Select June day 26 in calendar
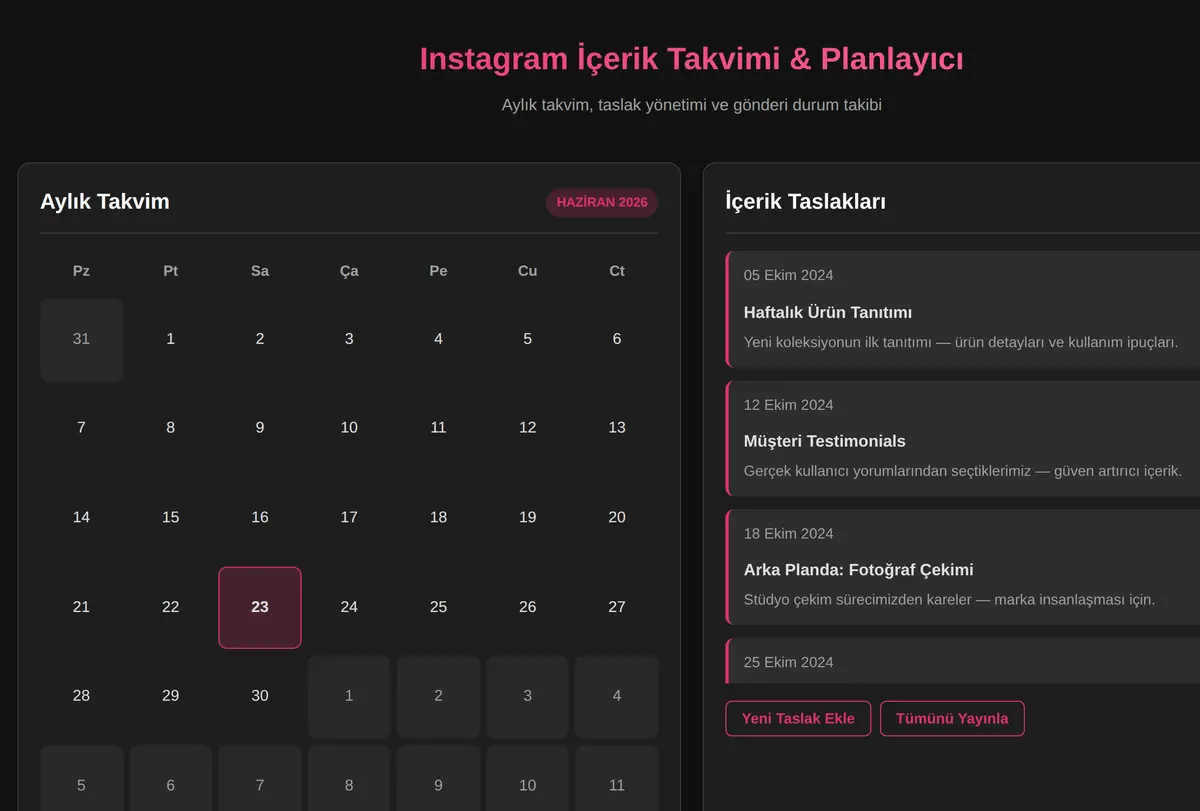Screen dimensions: 1200x811 click(x=528, y=607)
